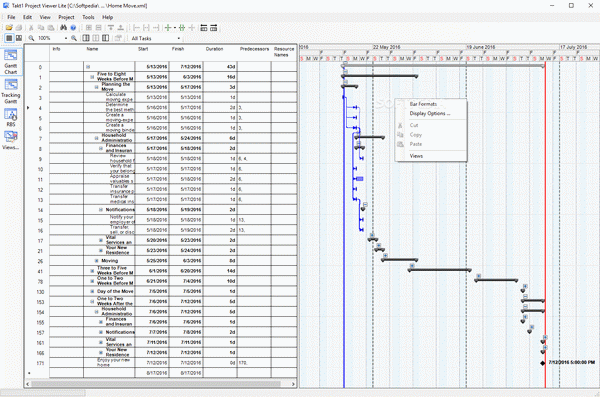Click the move-to-top arrow toolbar icon
The image size is (600, 397).
111,28
